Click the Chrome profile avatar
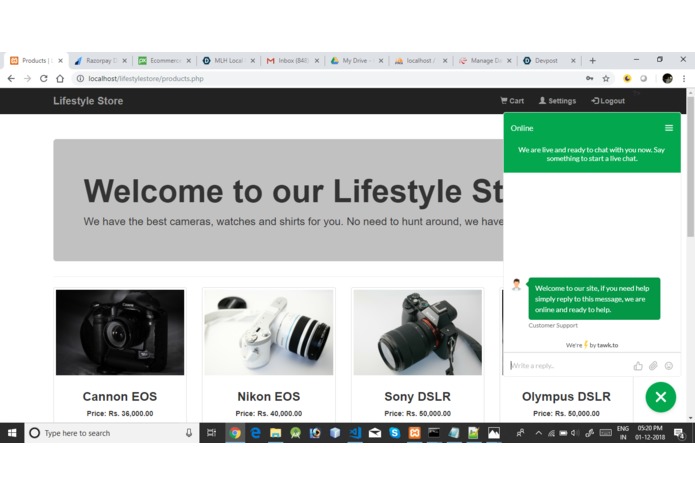Screen dimensions: 695x494 point(668,78)
